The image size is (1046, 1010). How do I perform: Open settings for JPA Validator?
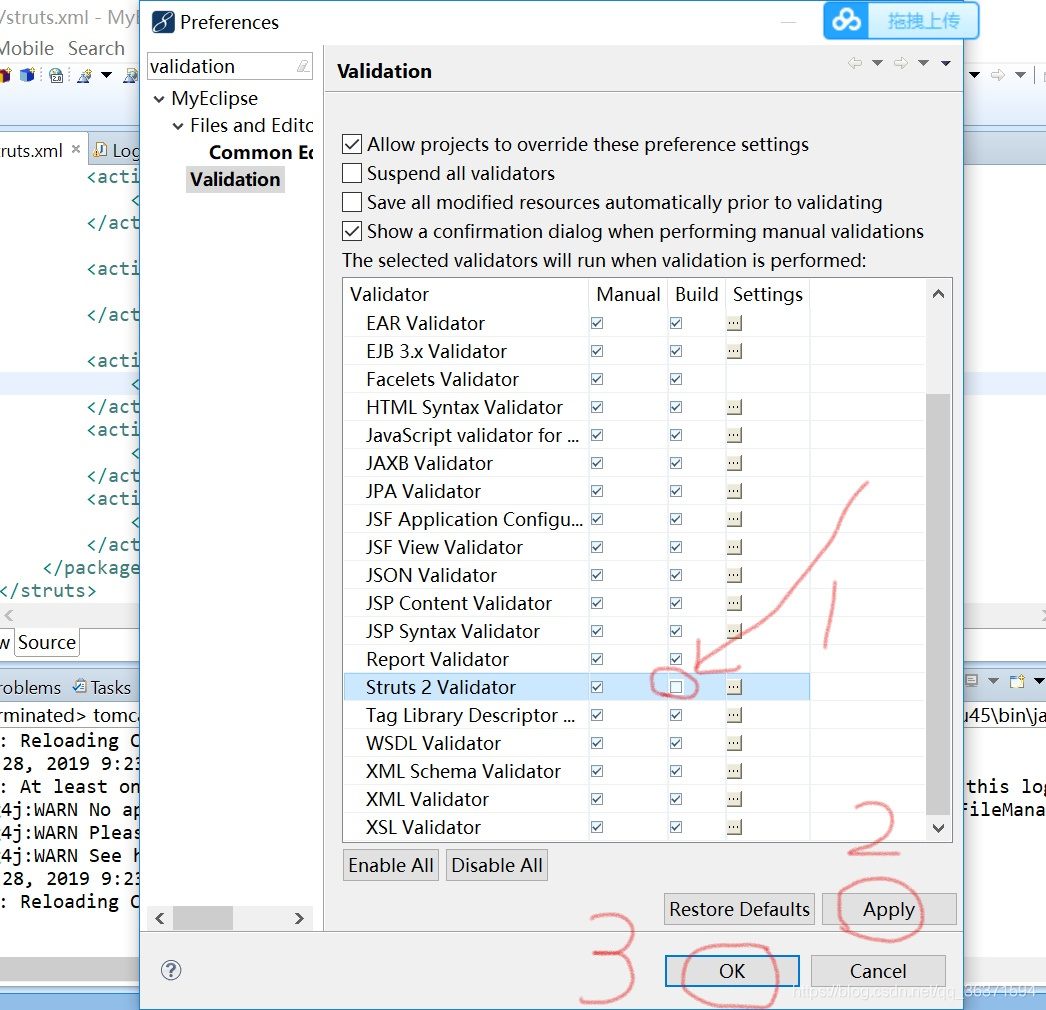coord(734,492)
